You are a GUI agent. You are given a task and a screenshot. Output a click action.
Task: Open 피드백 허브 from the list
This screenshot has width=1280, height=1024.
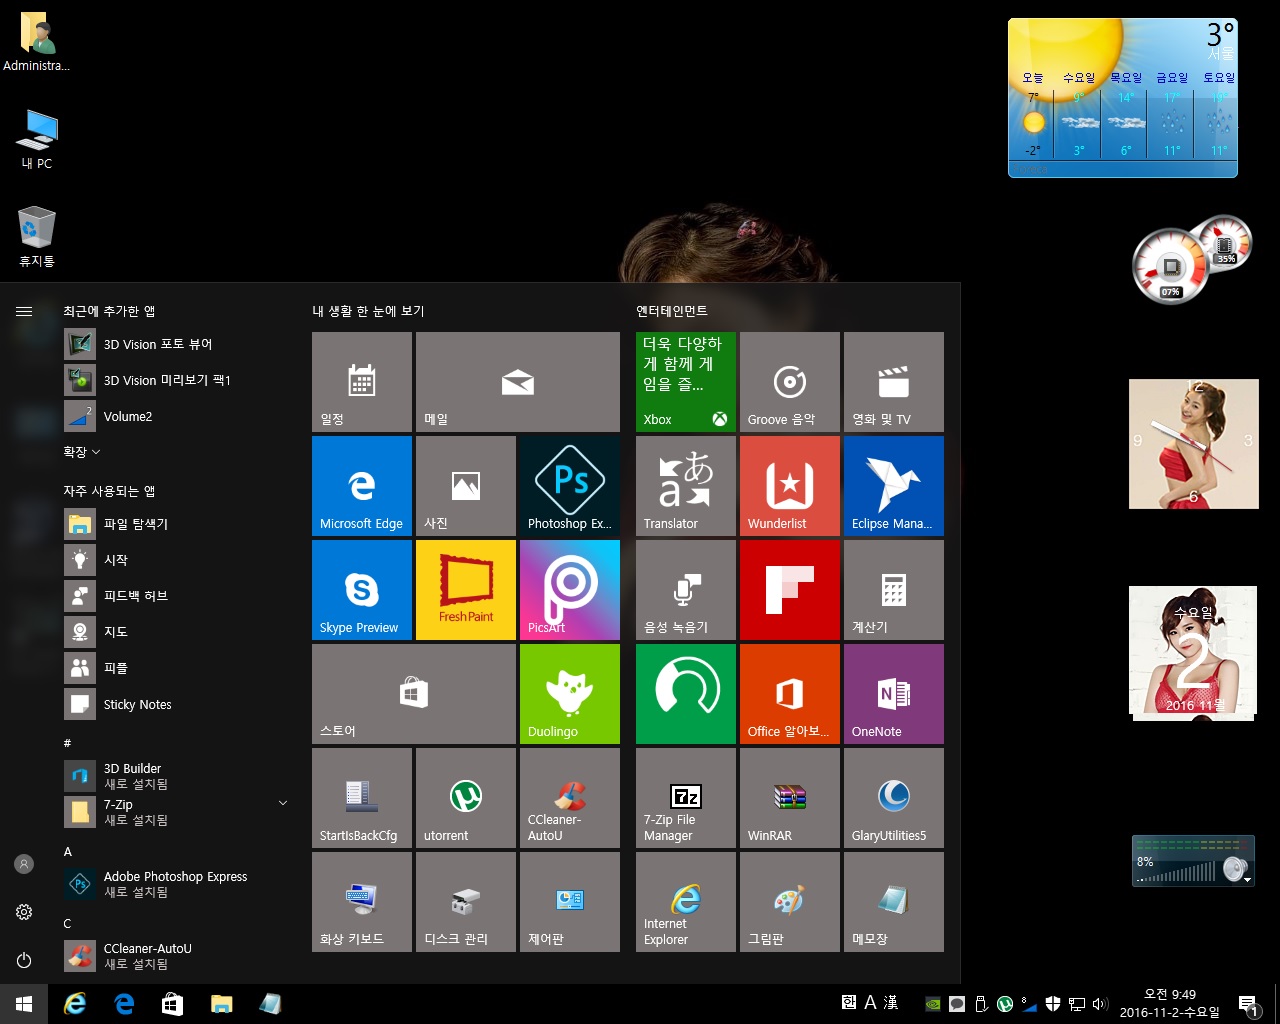point(178,596)
